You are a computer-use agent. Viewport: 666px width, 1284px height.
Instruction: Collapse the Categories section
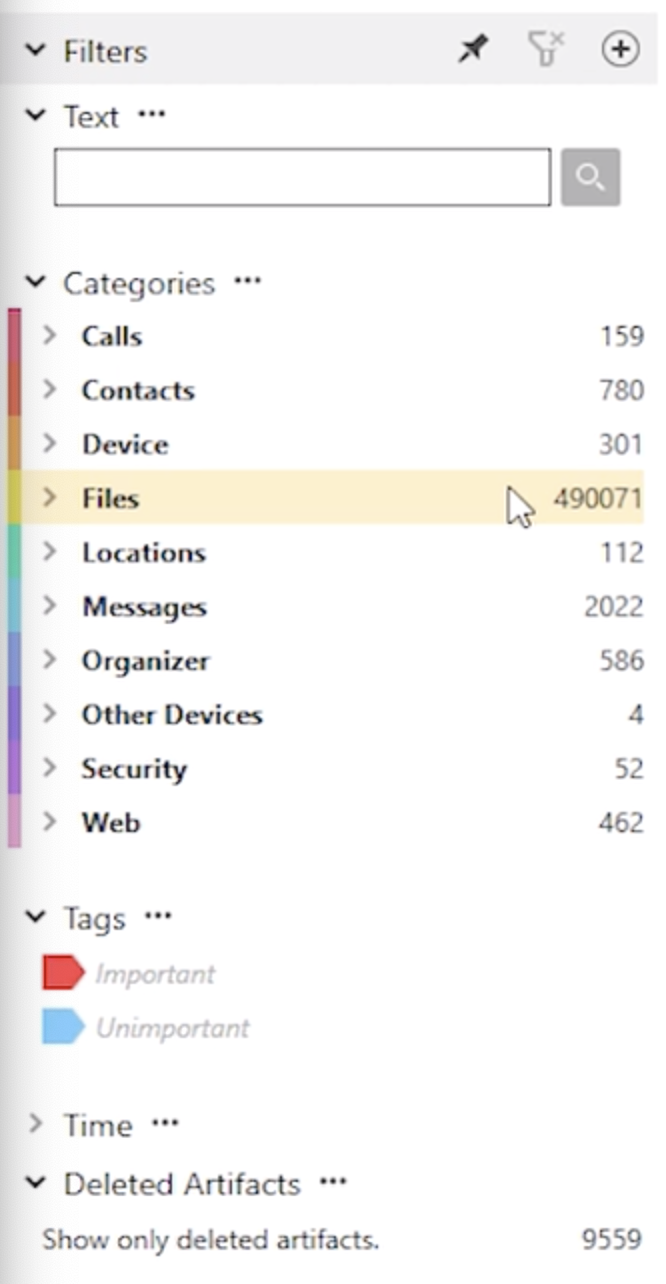coord(36,283)
